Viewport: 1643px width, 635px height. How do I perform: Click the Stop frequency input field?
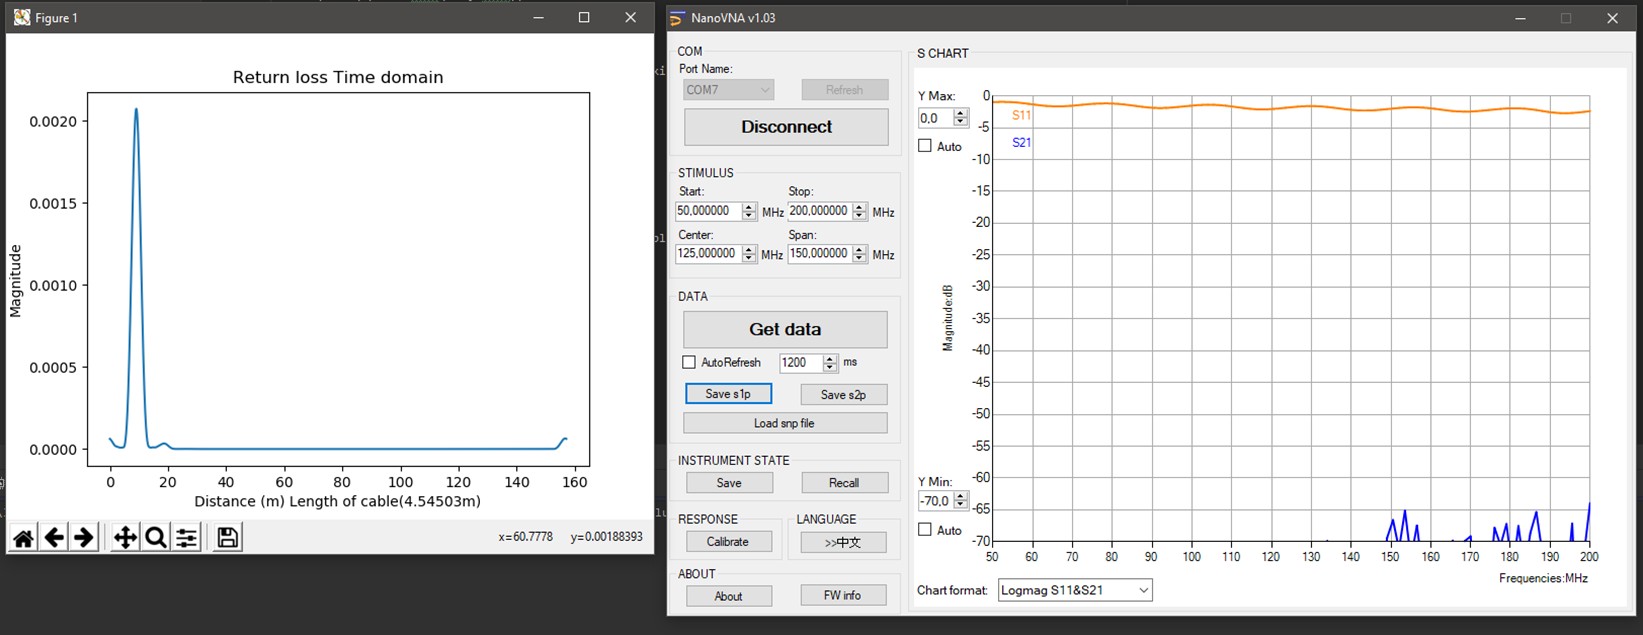[x=817, y=211]
